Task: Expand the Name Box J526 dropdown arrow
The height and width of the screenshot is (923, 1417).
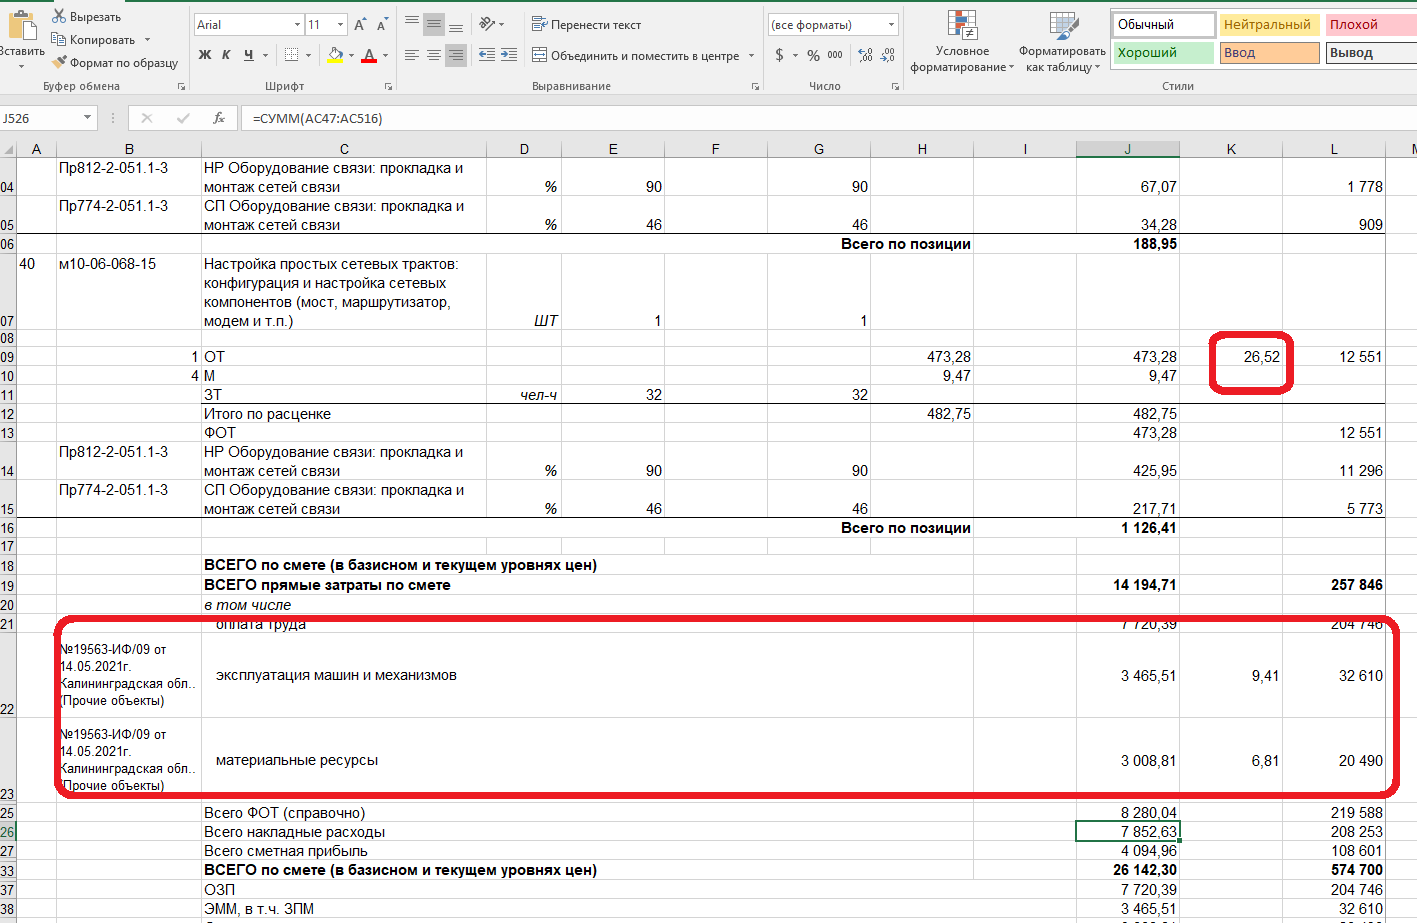Action: (x=87, y=118)
